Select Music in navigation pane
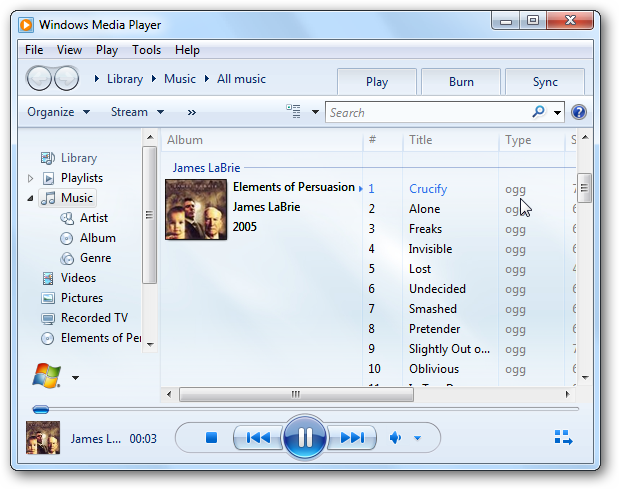This screenshot has width=619, height=489. pos(68,198)
